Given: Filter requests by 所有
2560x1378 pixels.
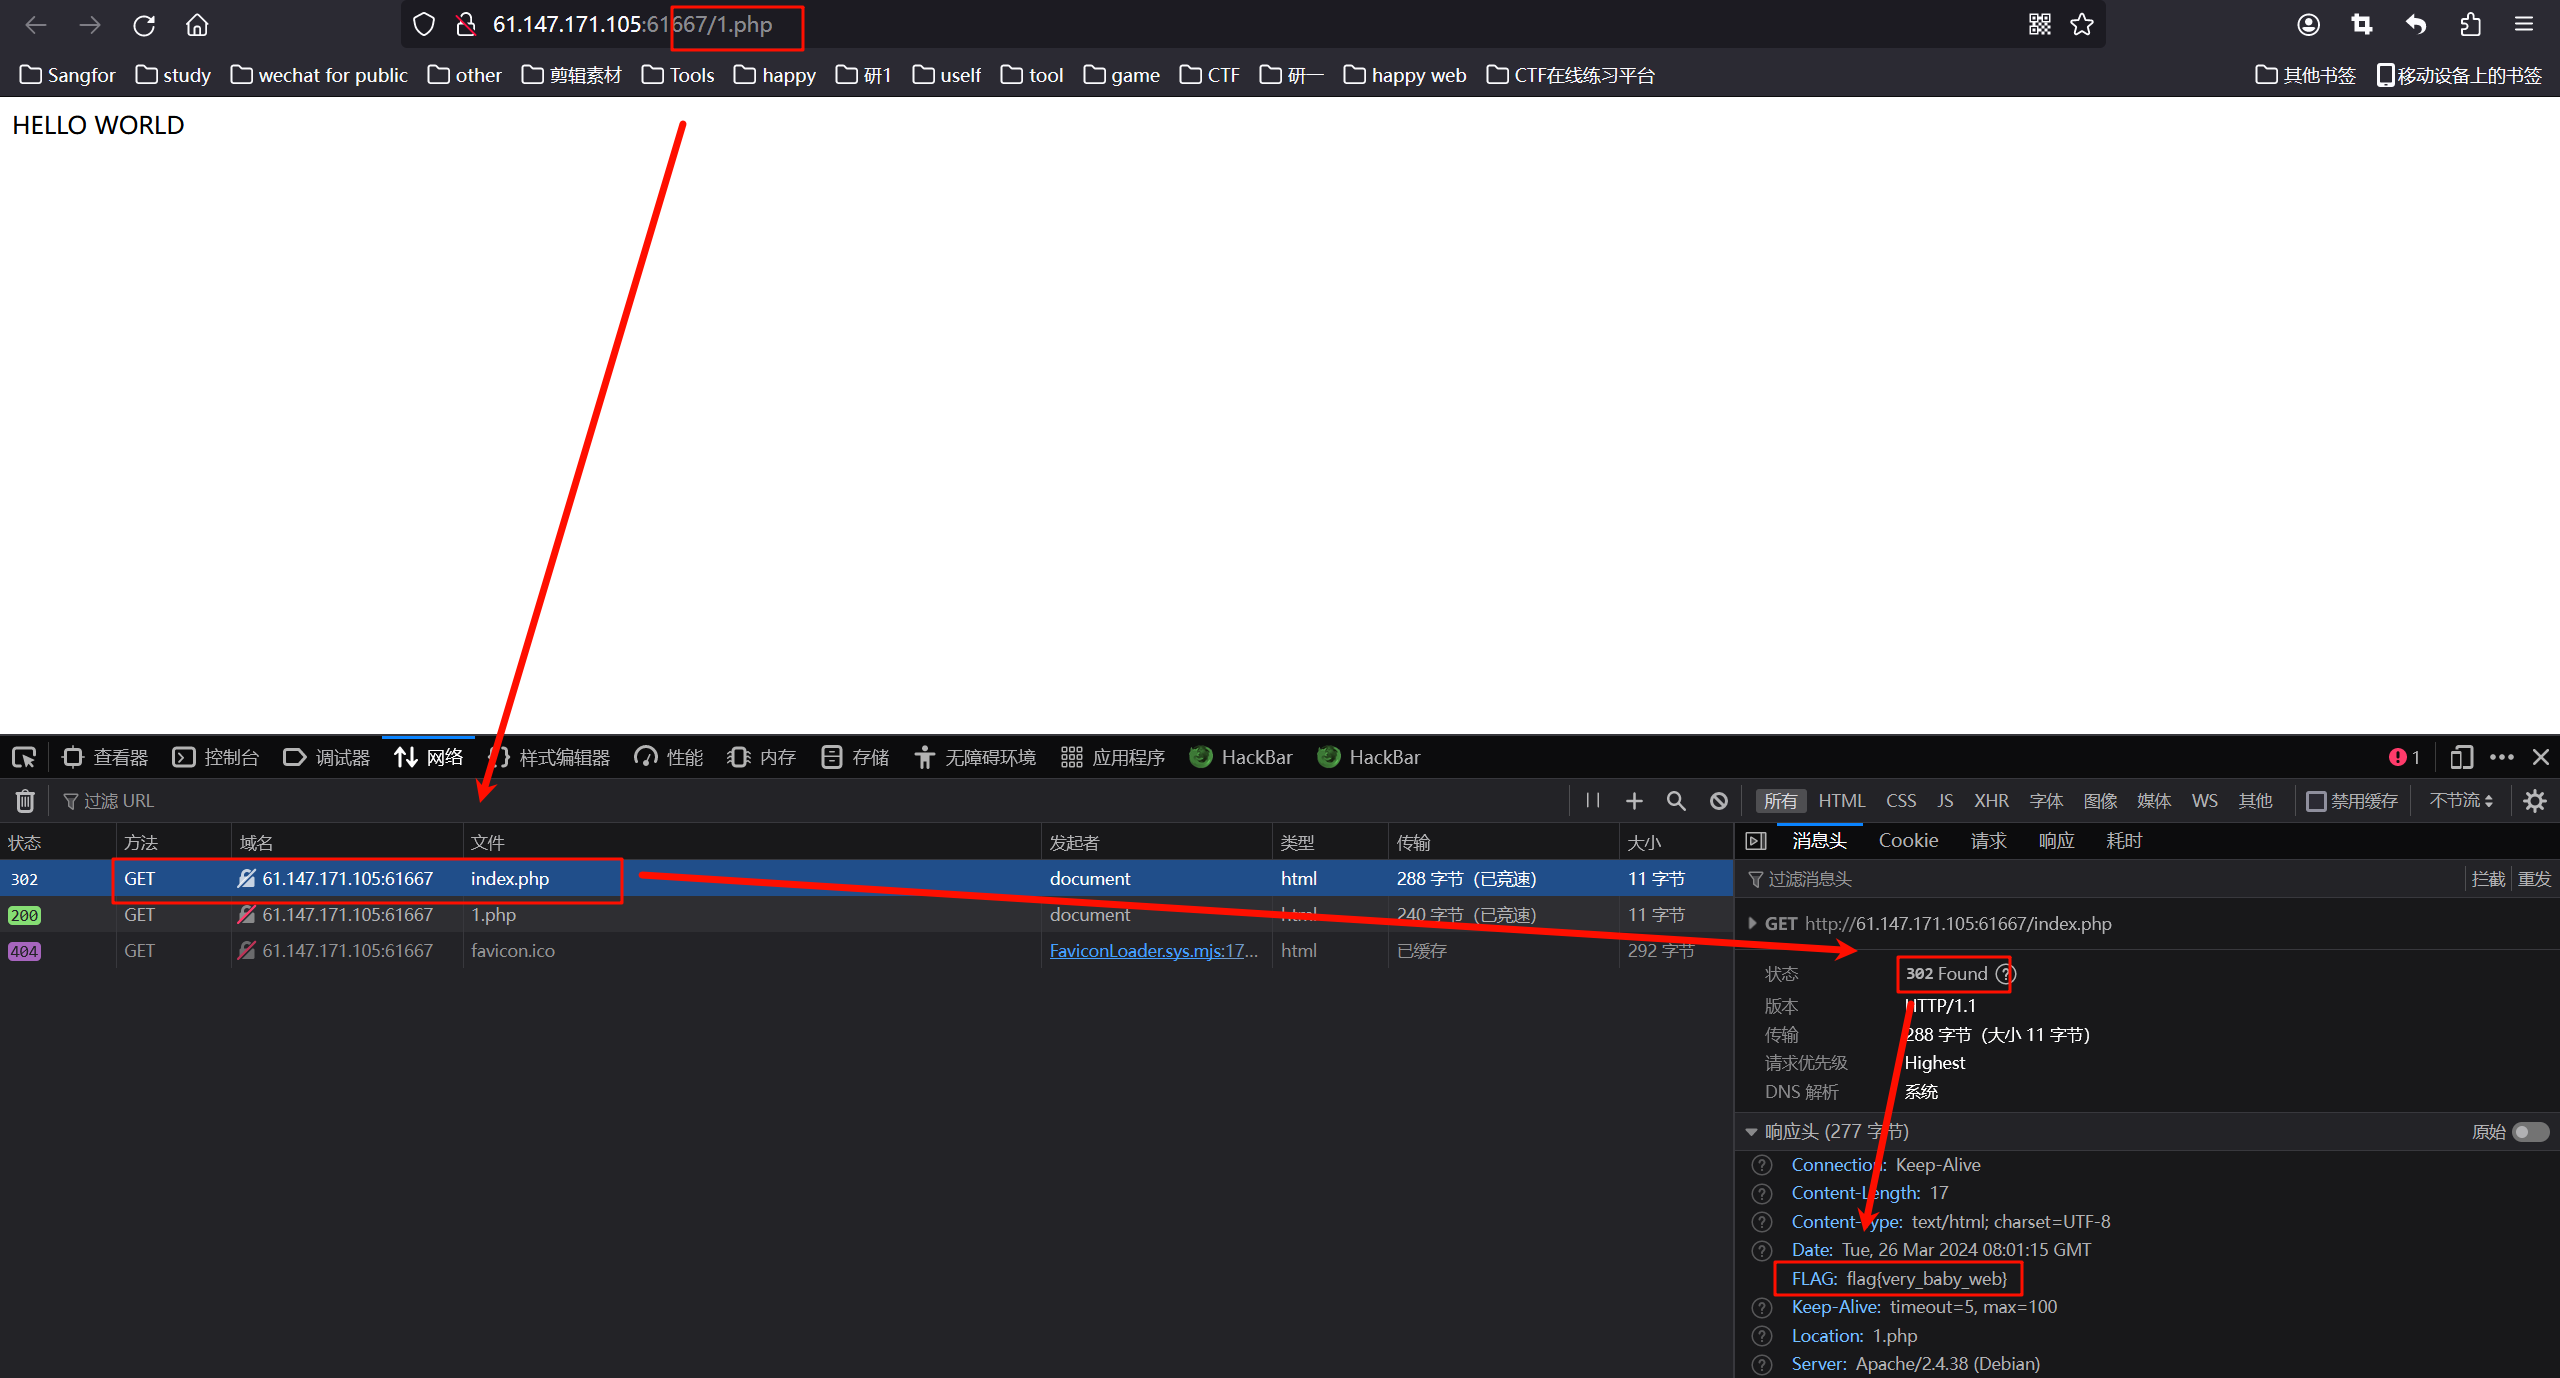Looking at the screenshot, I should click(1780, 801).
